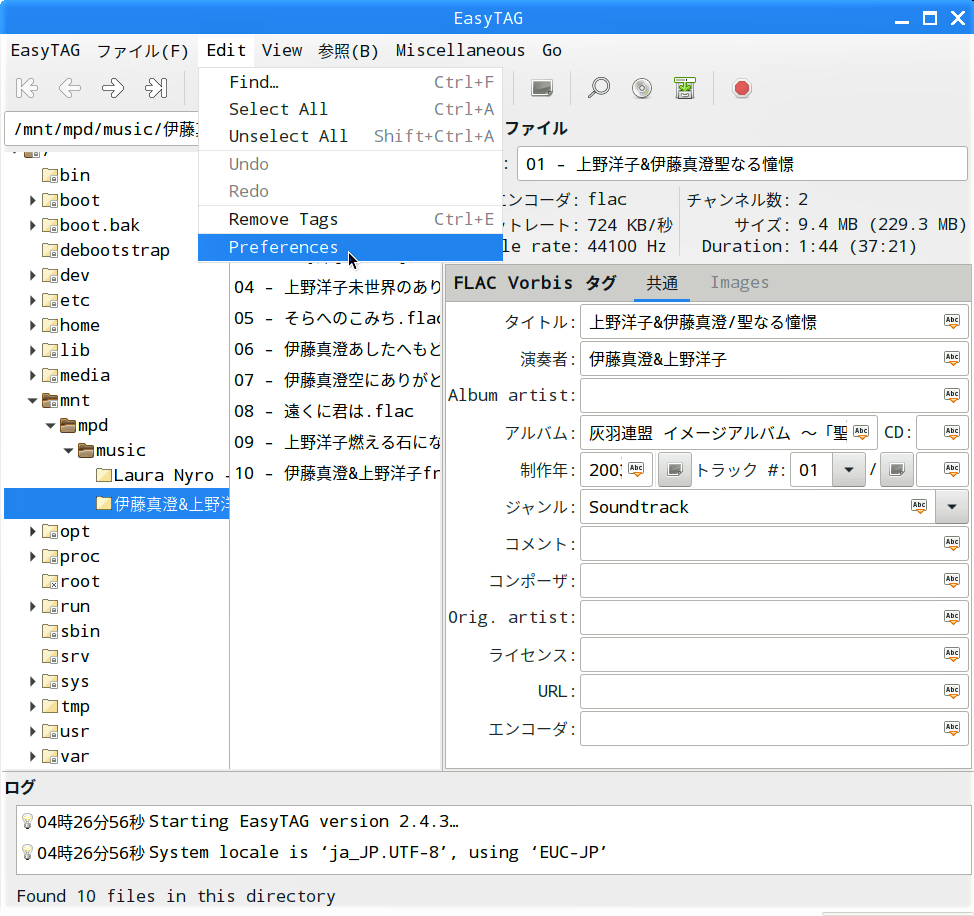Select the debootstrap folder
974x916 pixels.
point(106,250)
